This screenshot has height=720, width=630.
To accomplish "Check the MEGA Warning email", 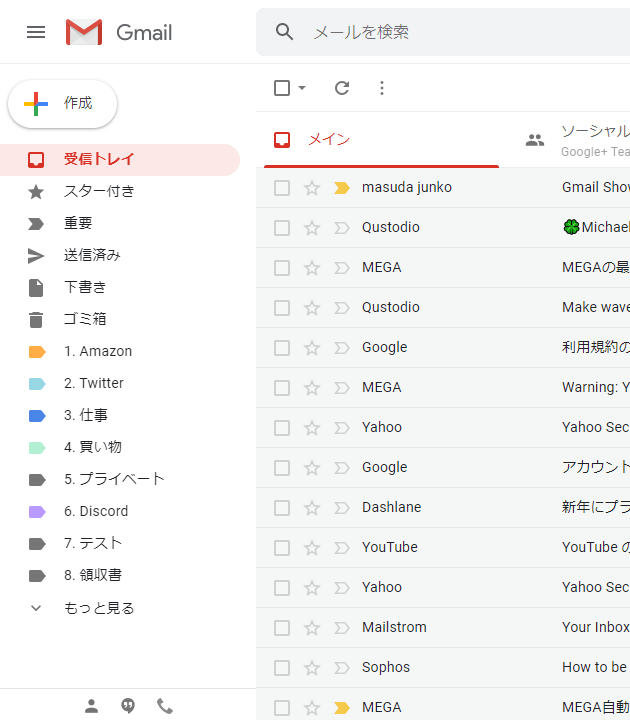I will [x=282, y=388].
